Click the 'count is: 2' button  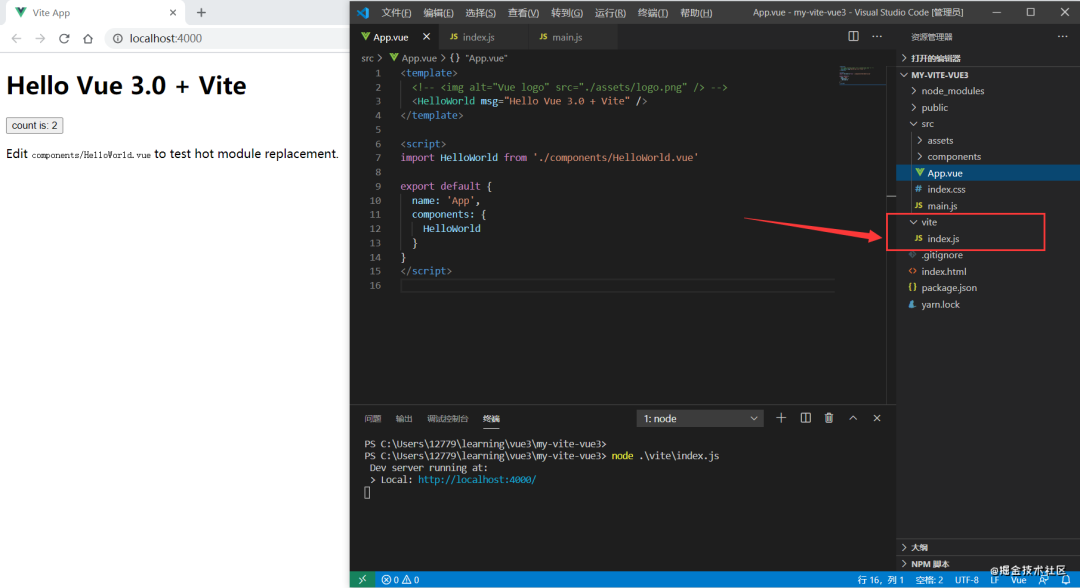coord(34,125)
